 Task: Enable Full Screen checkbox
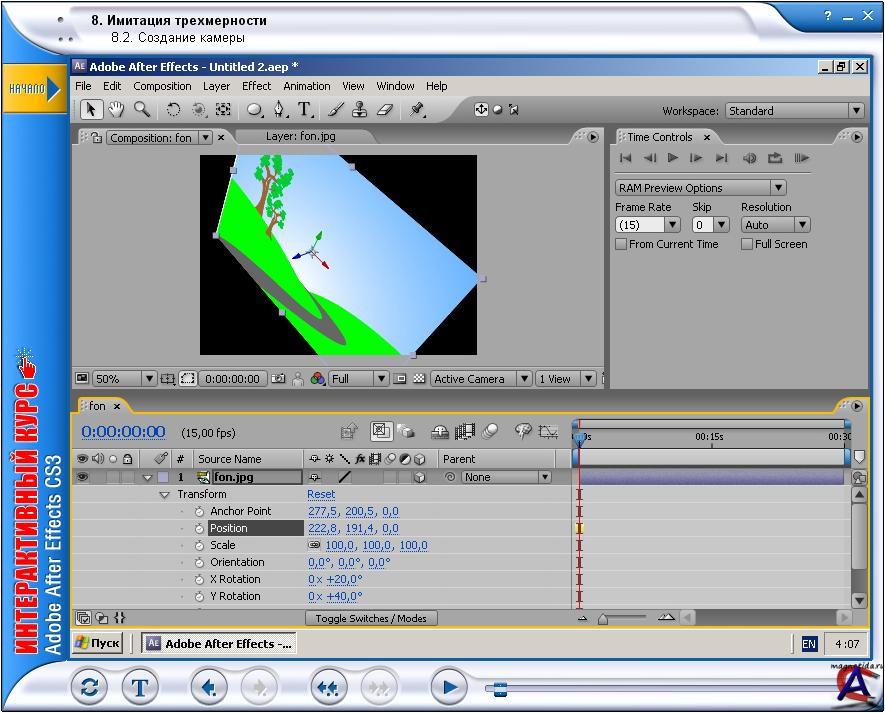(x=747, y=244)
